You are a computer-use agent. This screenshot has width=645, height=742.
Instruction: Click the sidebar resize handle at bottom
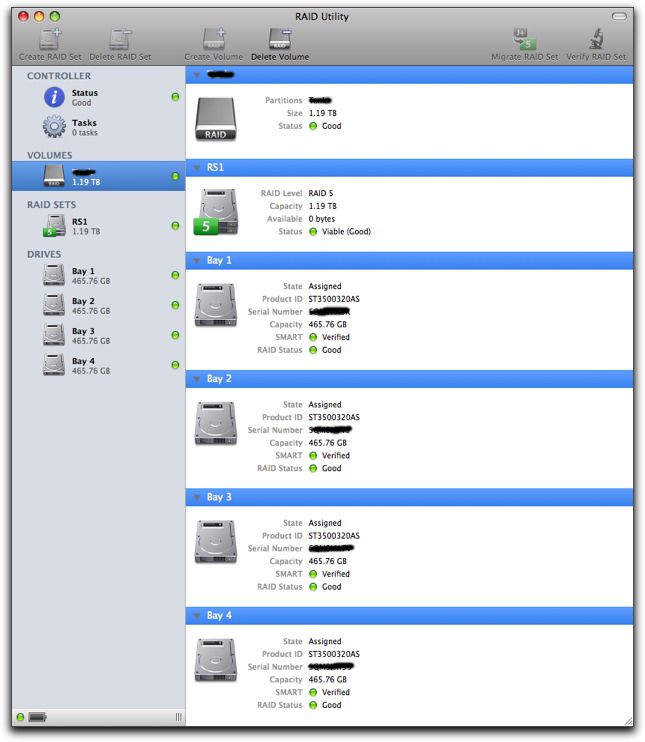(x=179, y=717)
